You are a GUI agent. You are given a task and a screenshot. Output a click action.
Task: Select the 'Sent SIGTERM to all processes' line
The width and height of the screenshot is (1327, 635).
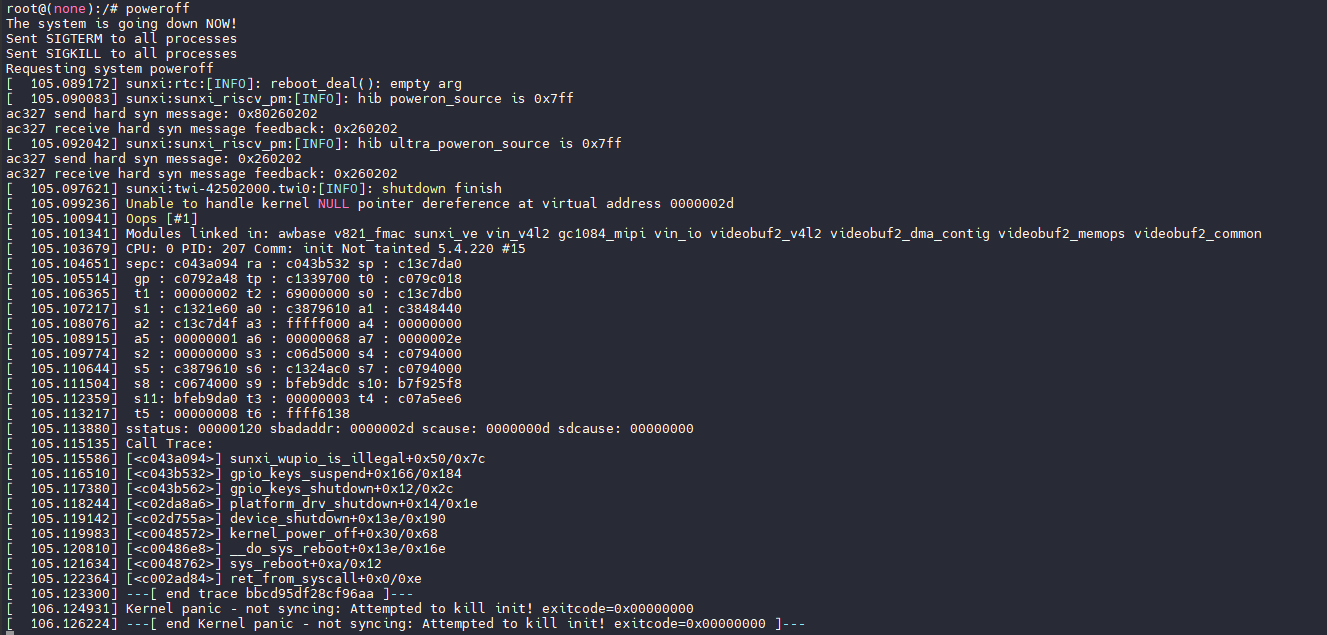[121, 39]
